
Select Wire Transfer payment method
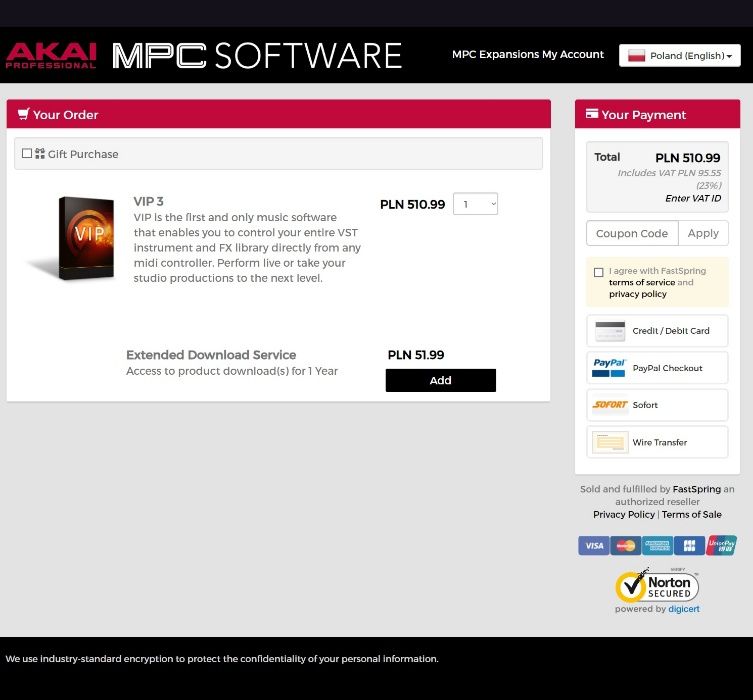click(x=657, y=442)
